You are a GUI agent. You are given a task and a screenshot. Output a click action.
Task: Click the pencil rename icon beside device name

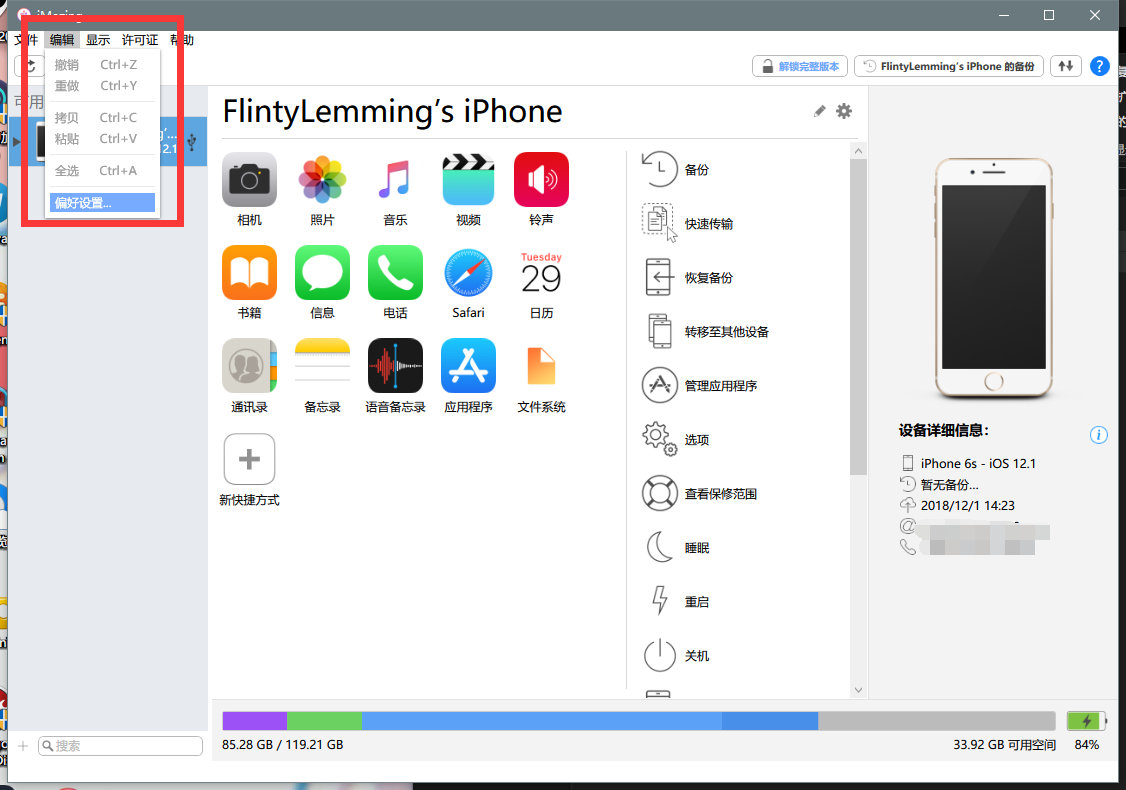820,111
